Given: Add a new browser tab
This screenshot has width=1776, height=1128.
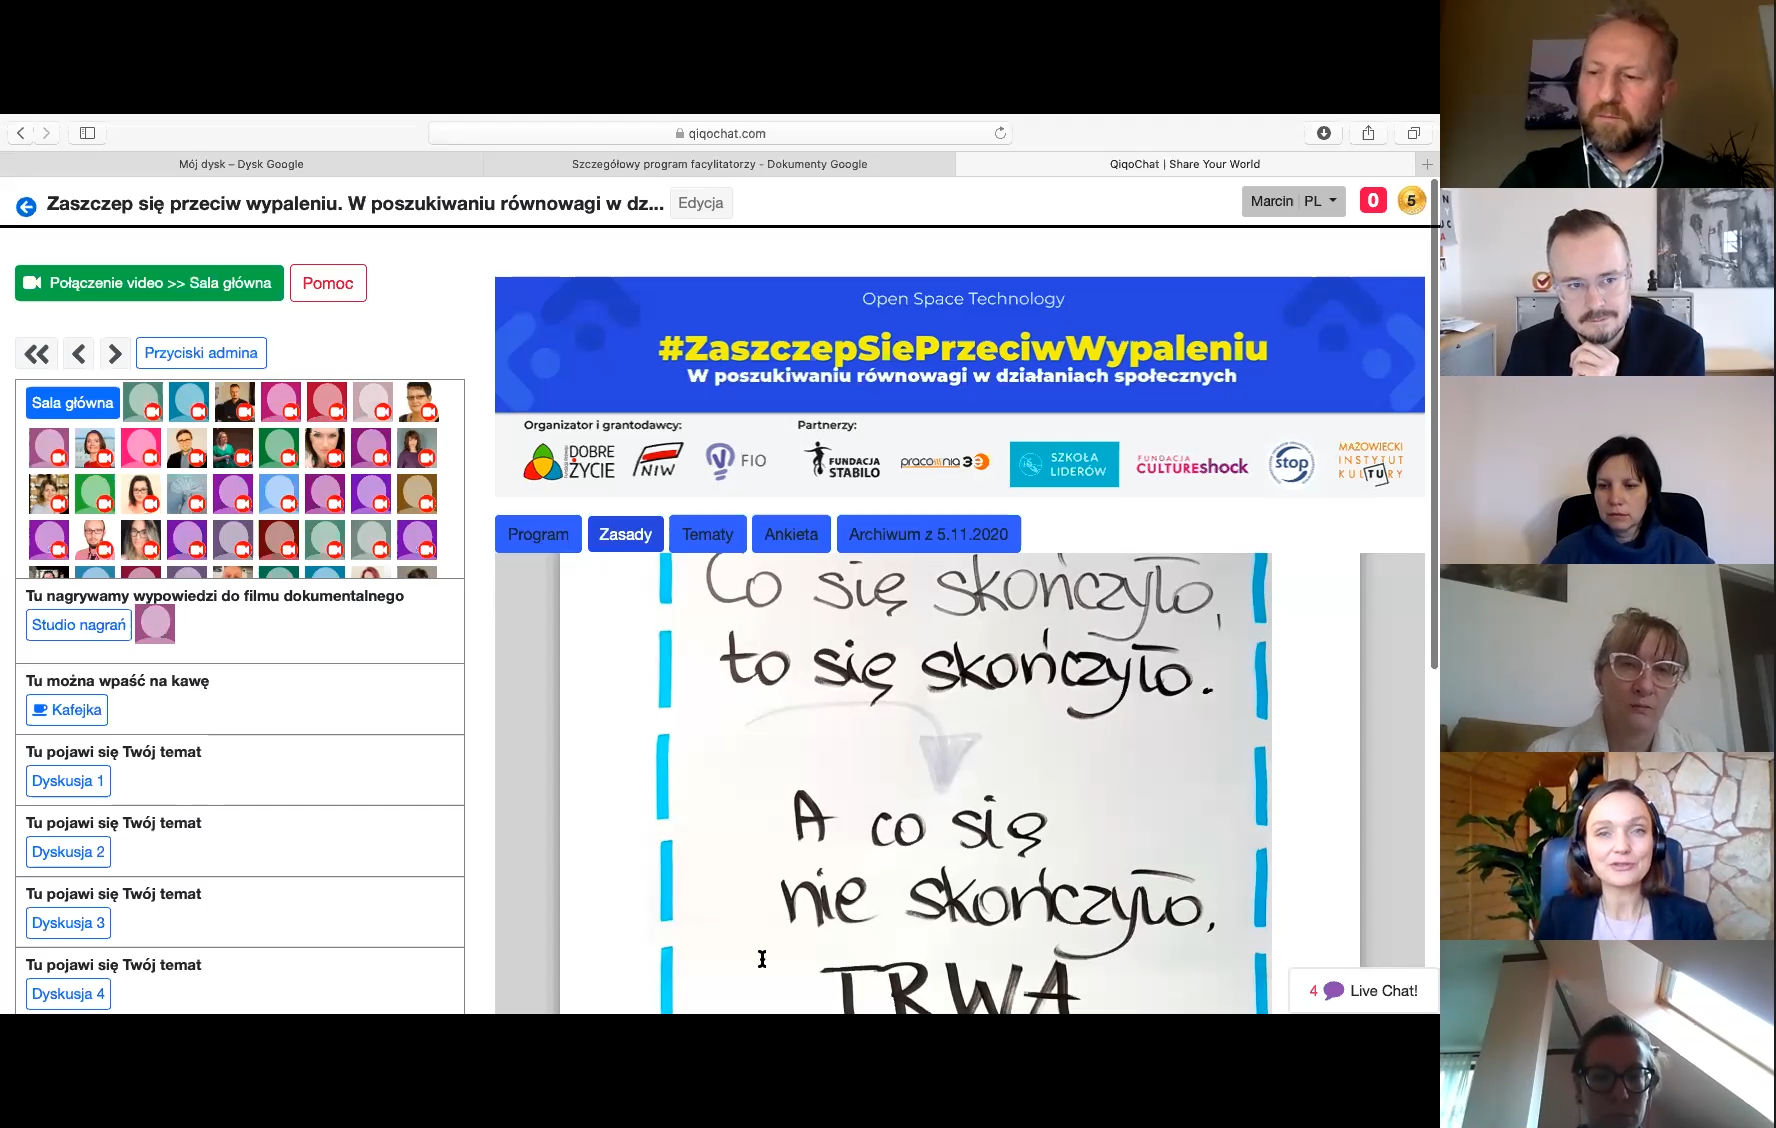Looking at the screenshot, I should click(x=1427, y=164).
